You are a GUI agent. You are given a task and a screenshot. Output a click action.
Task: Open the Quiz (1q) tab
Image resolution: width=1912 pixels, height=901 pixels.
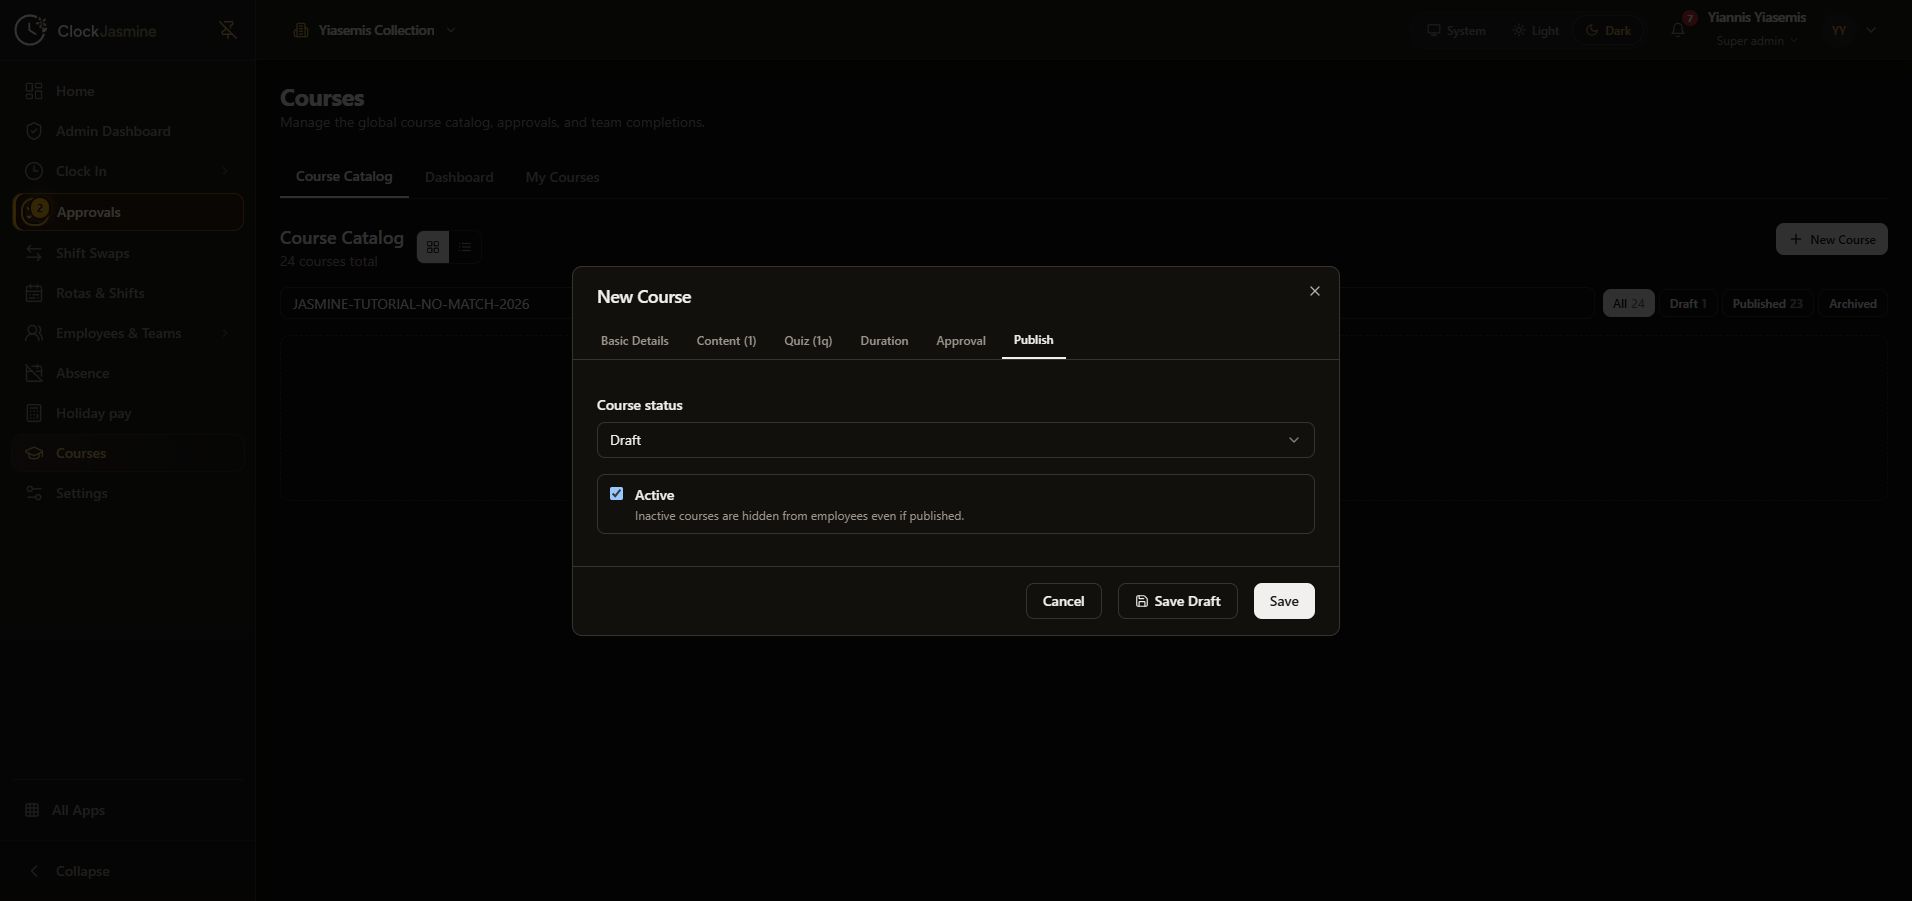pos(808,341)
